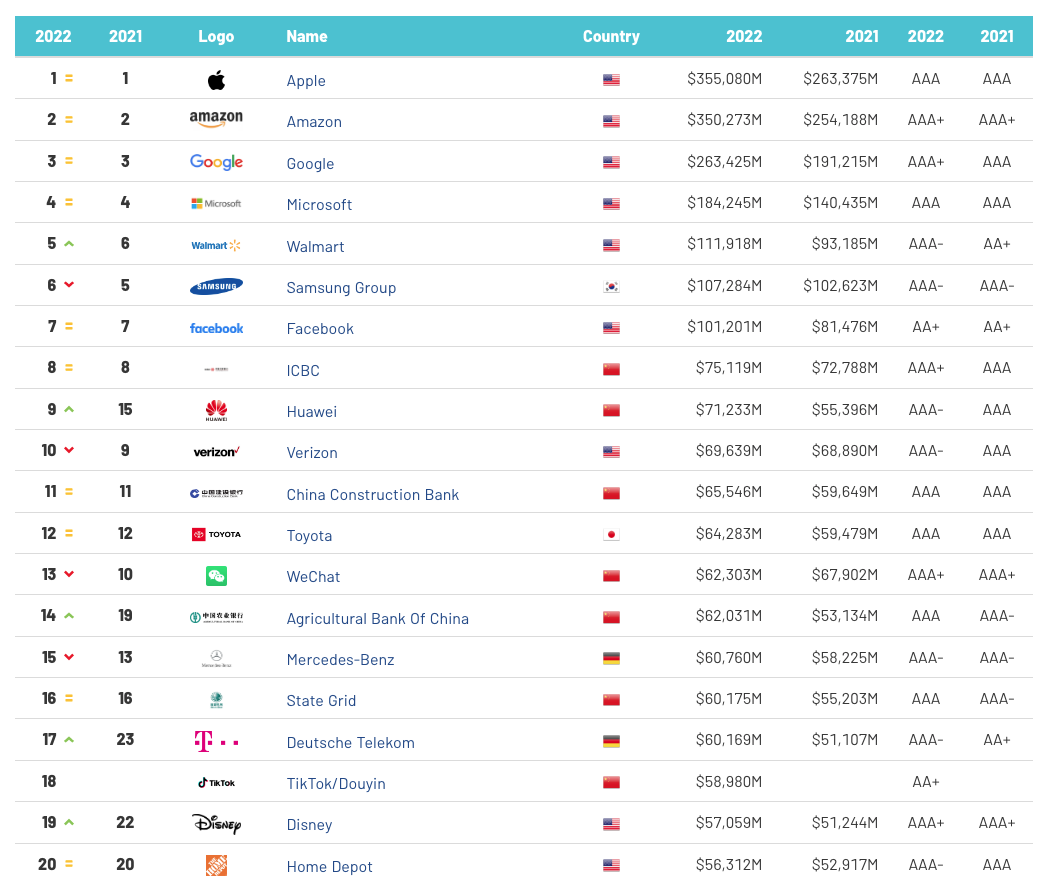Open the Samsung Group link
This screenshot has width=1048, height=883.
341,287
